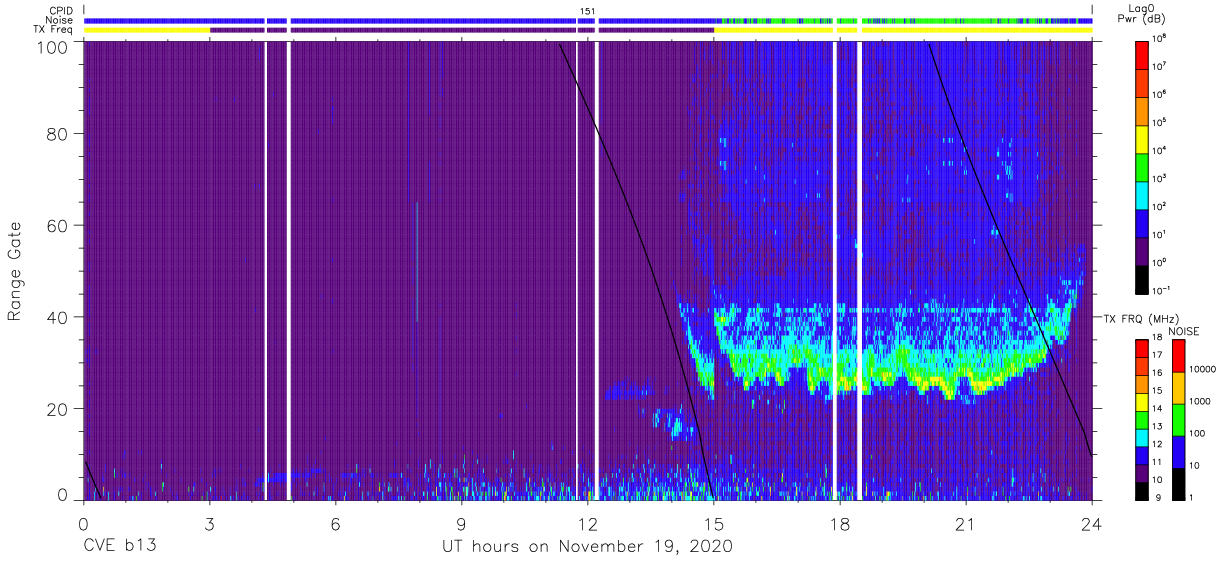Click the CPID value '151' above the plot
This screenshot has width=1228, height=567.
[x=588, y=10]
